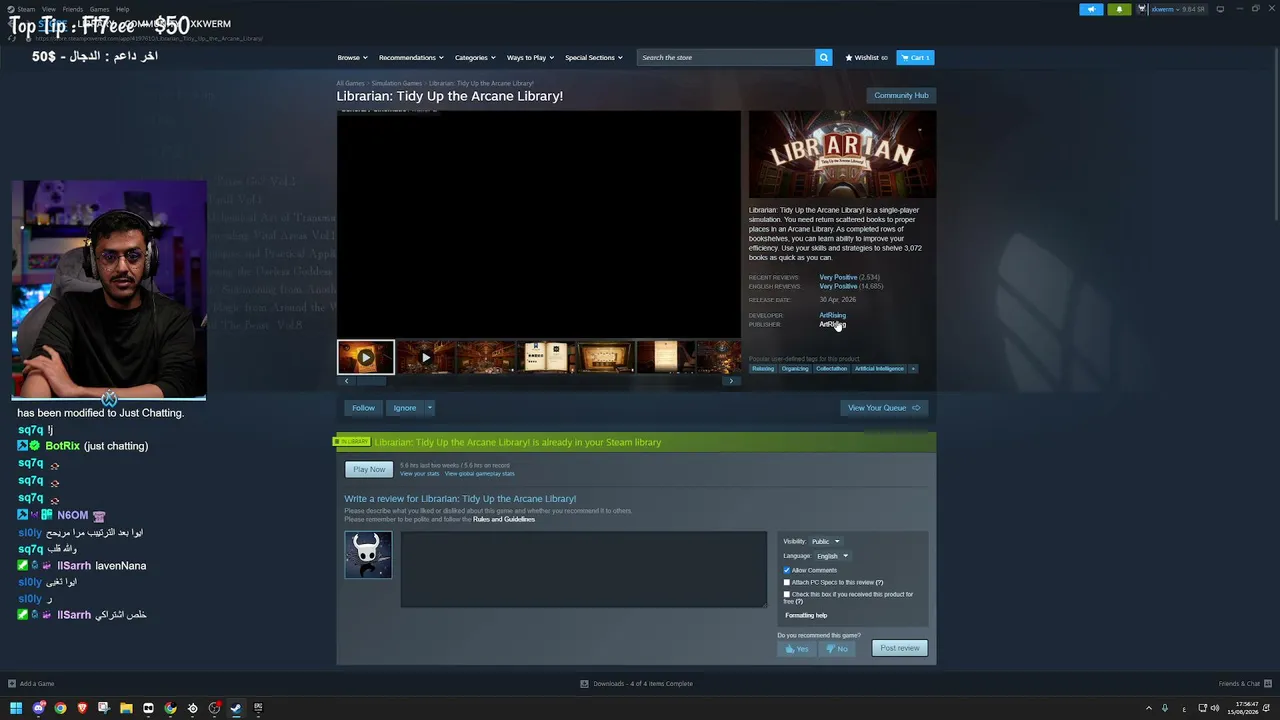Click in the Search the store field
Viewport: 1280px width, 720px height.
pyautogui.click(x=727, y=58)
